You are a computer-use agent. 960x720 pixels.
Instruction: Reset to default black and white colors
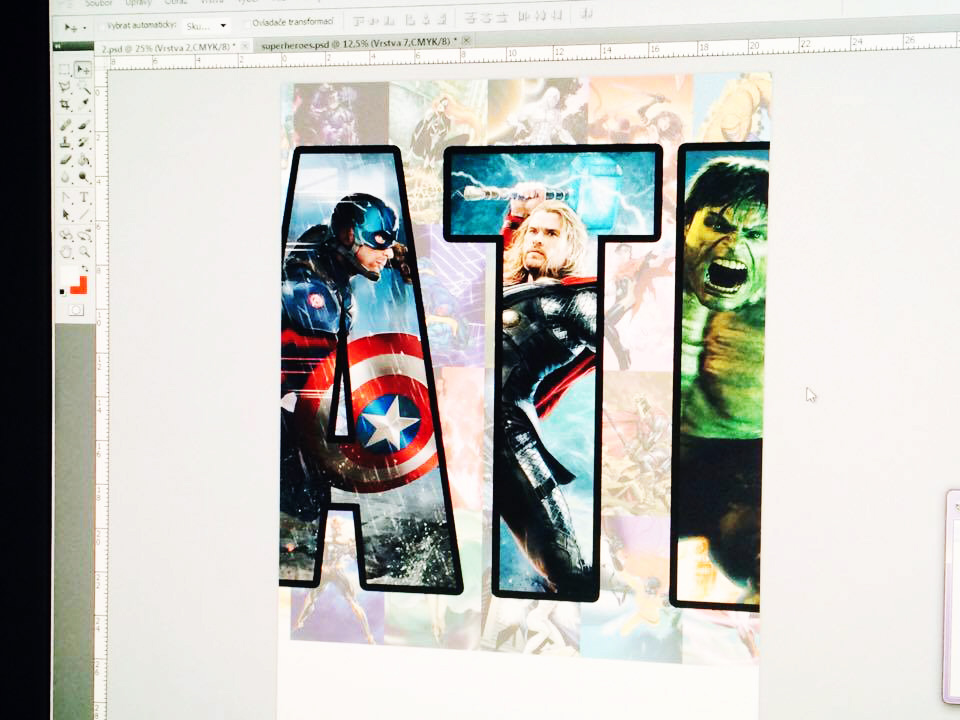click(62, 291)
